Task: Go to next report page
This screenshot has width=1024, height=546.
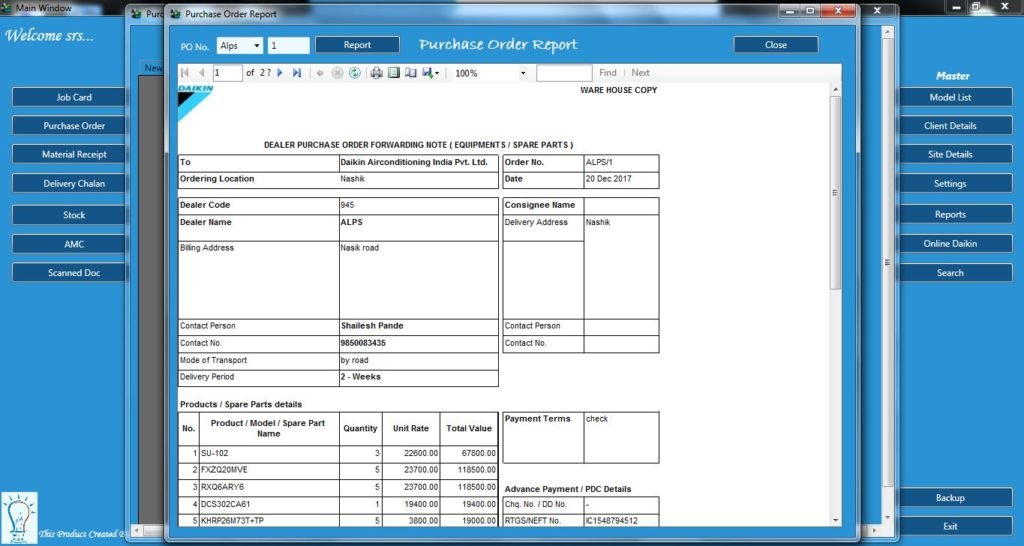Action: coord(280,73)
